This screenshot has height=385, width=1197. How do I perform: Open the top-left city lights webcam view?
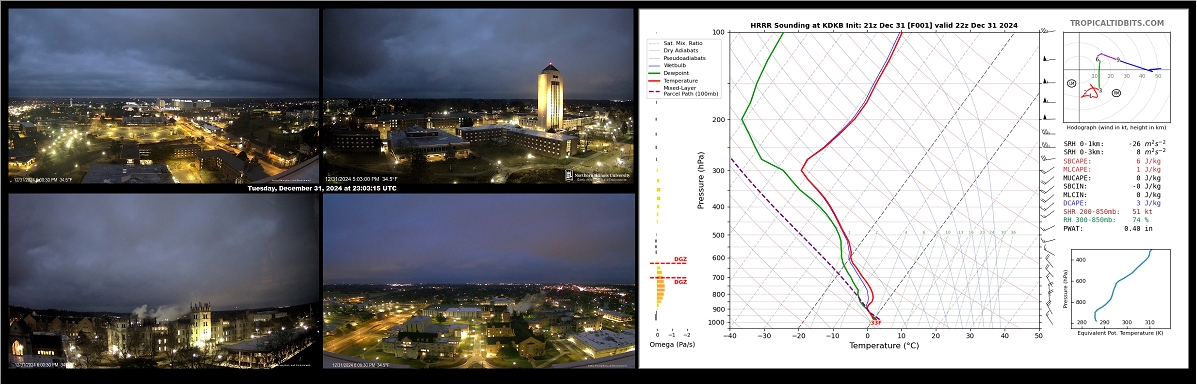(x=163, y=95)
